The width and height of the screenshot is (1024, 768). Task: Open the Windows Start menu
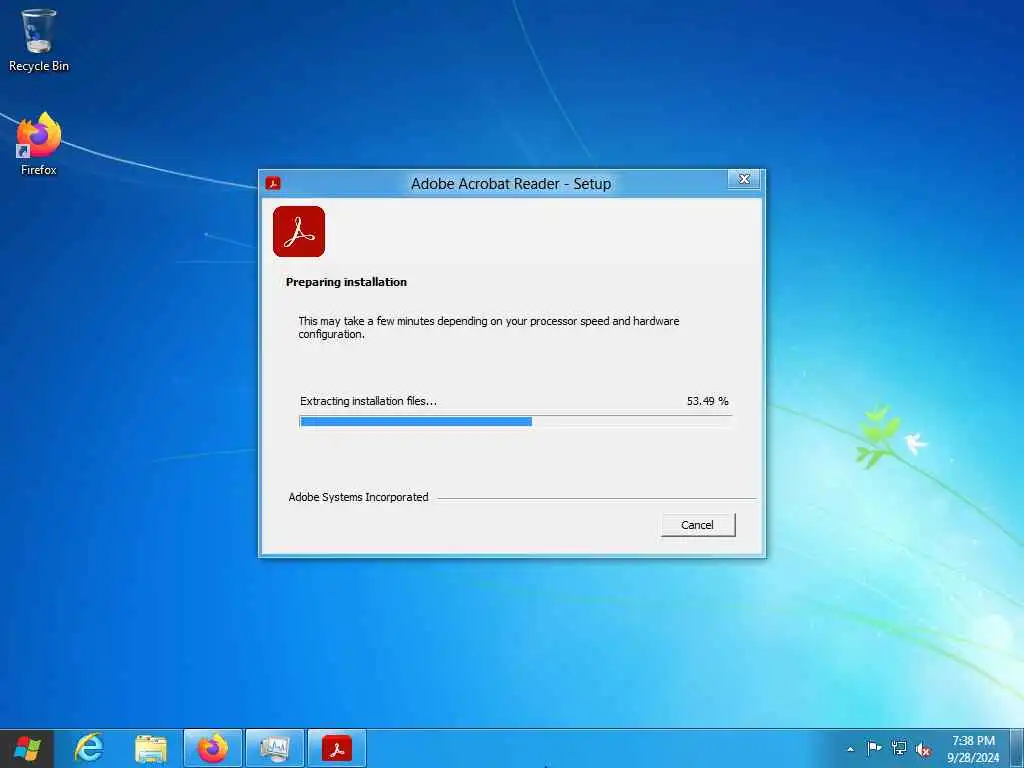click(x=27, y=748)
